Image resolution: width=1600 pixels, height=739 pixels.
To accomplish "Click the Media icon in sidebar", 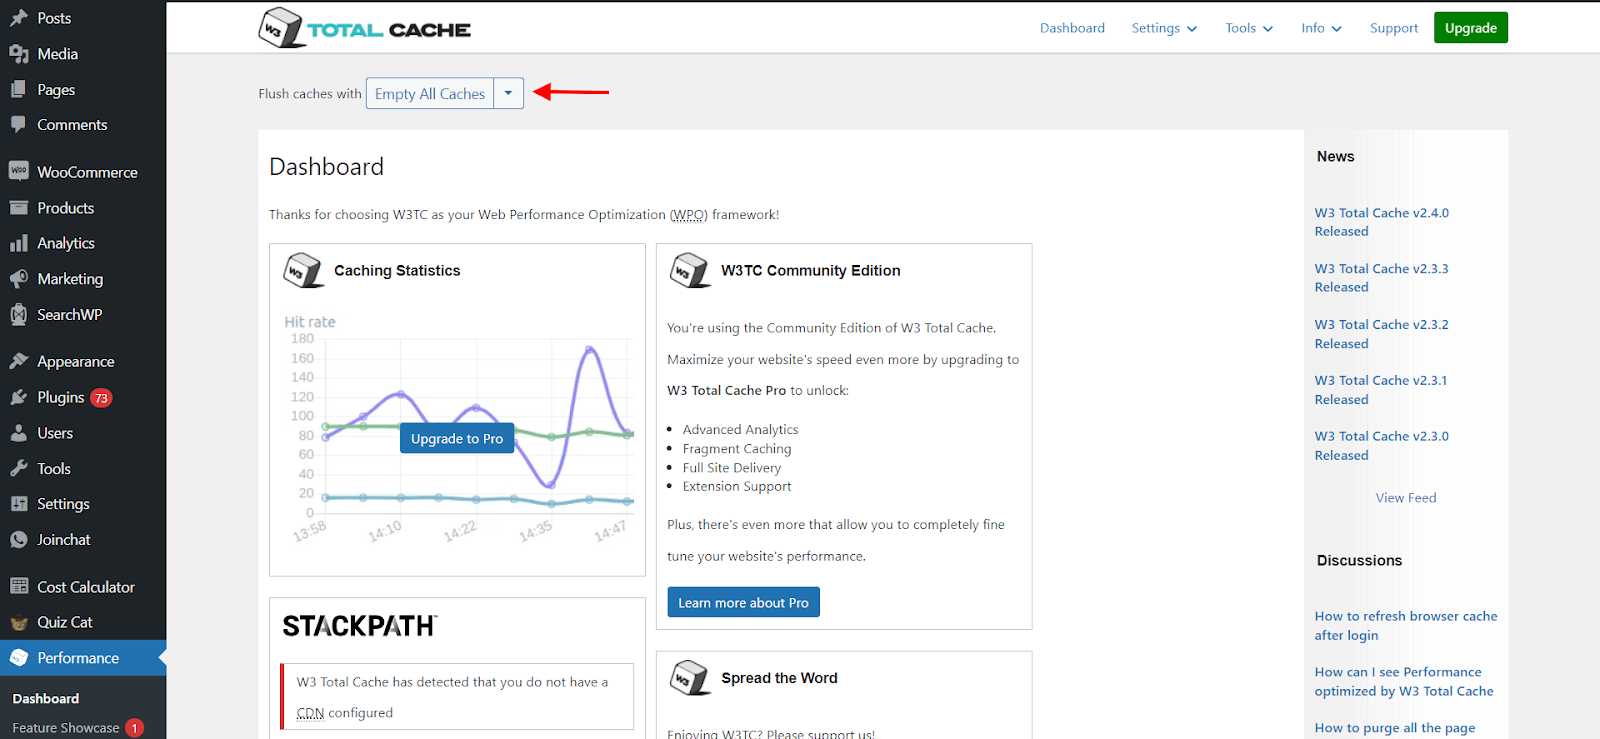I will 19,54.
